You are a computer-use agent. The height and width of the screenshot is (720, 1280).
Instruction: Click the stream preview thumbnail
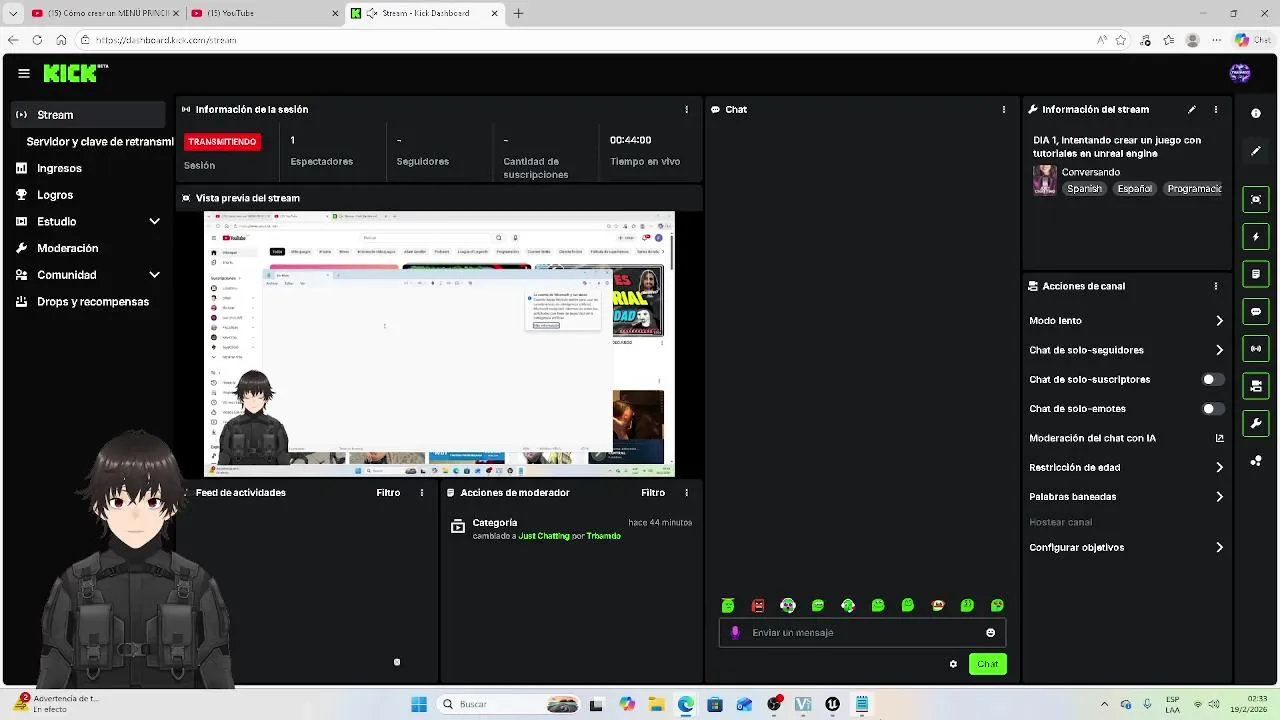click(440, 344)
